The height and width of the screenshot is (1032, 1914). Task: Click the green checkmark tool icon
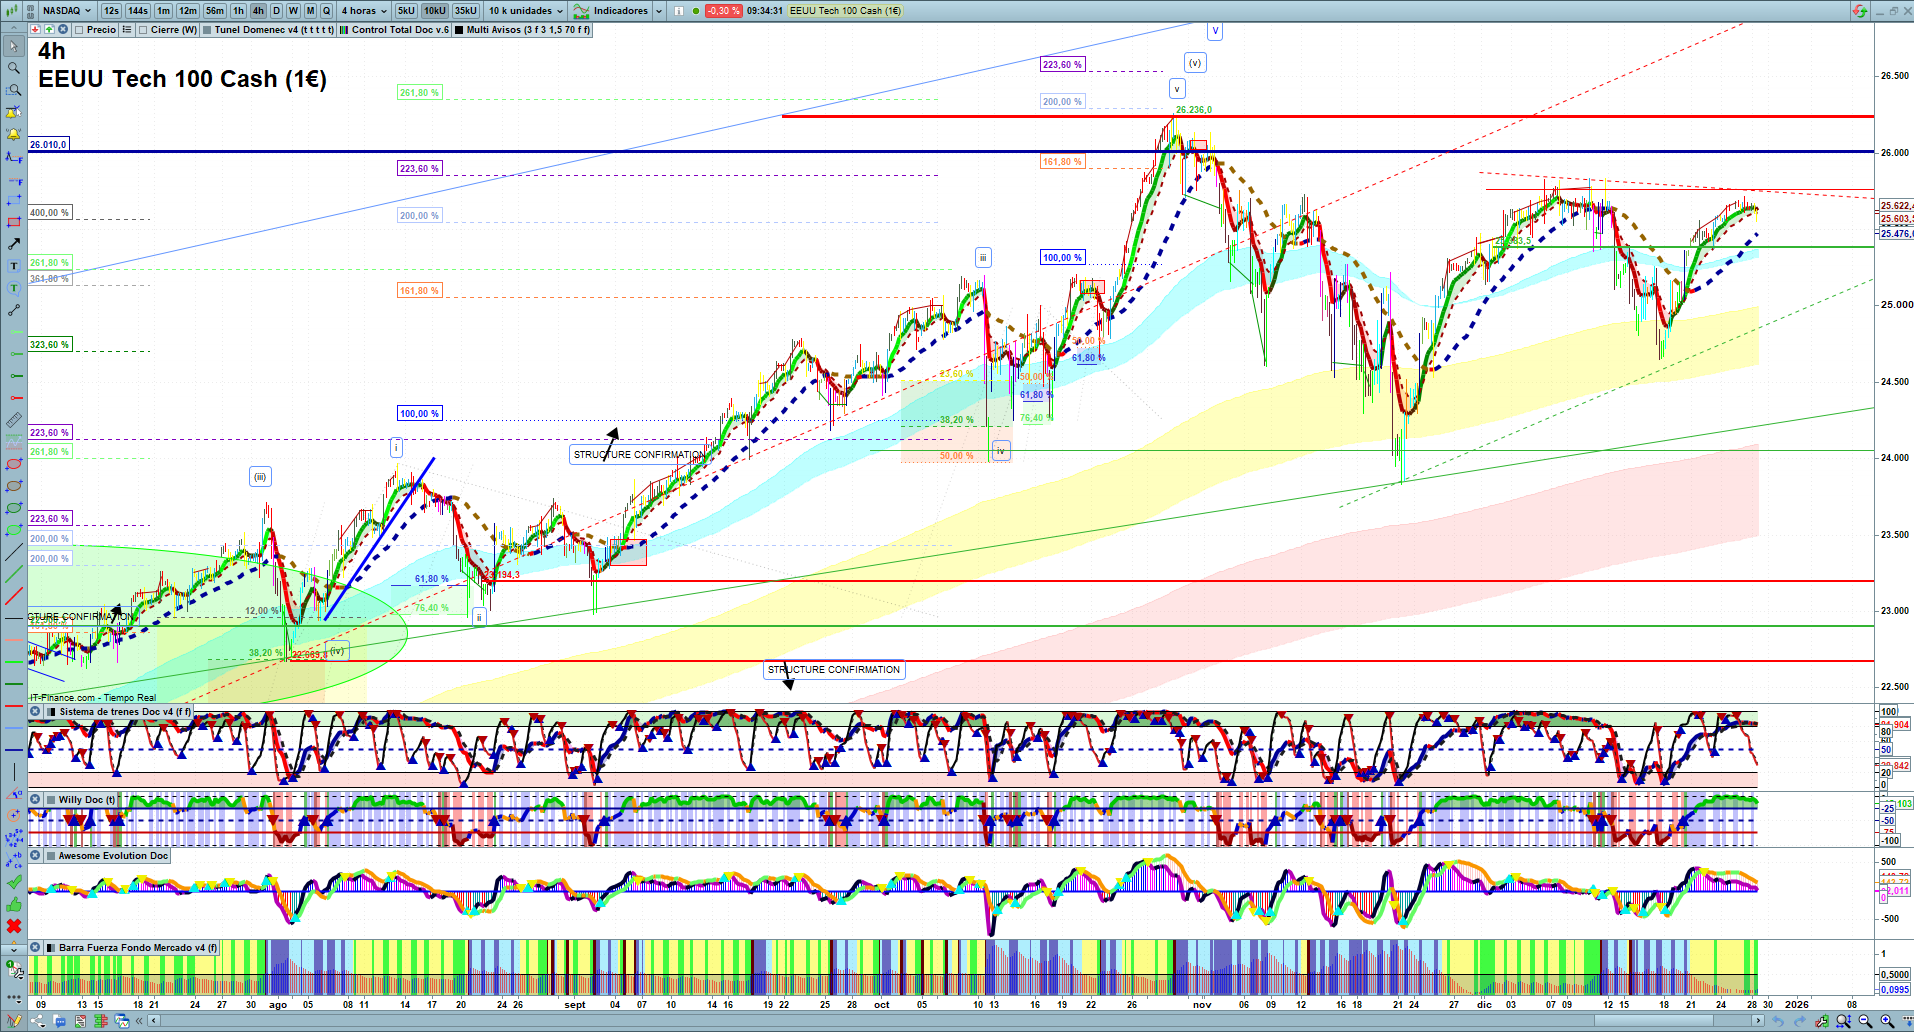(14, 882)
